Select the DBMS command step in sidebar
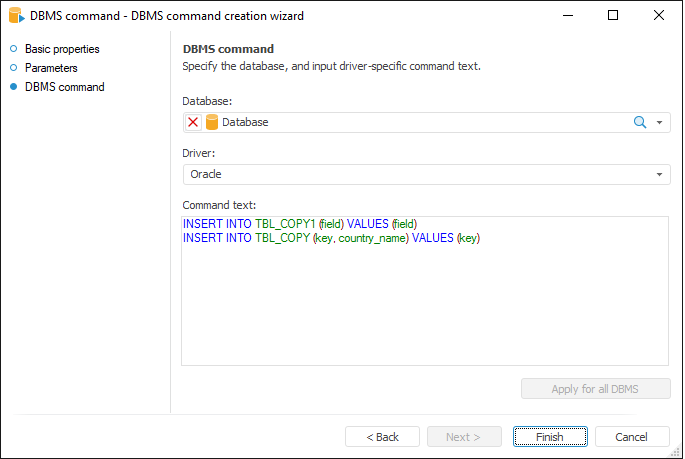 pyautogui.click(x=64, y=87)
